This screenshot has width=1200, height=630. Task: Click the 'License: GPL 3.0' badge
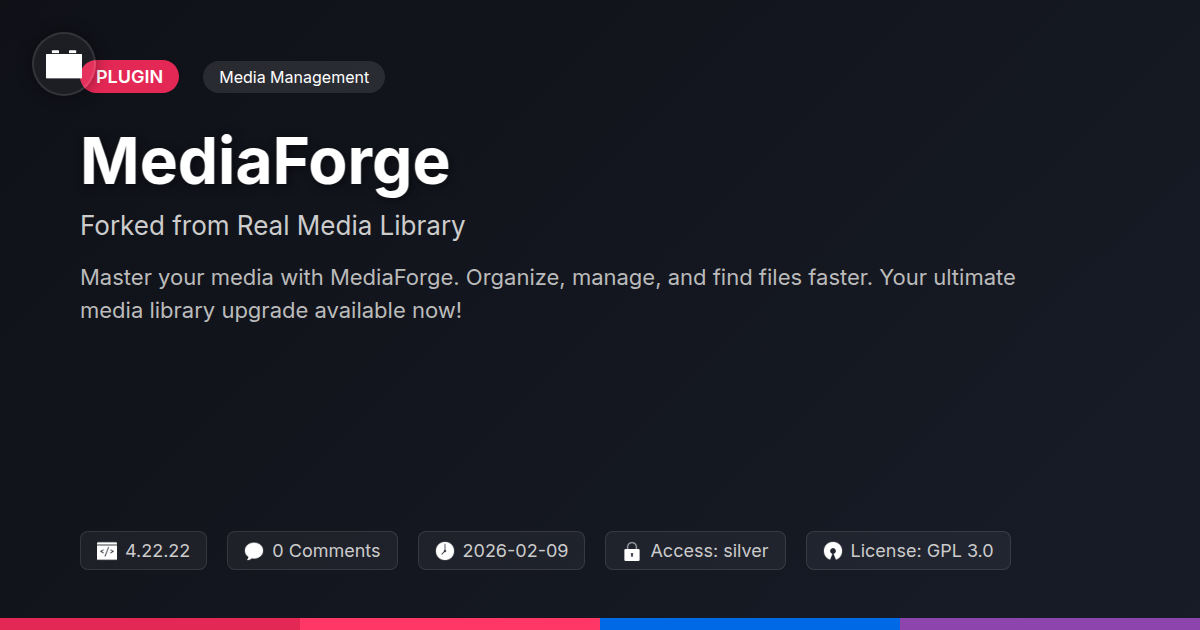tap(908, 551)
